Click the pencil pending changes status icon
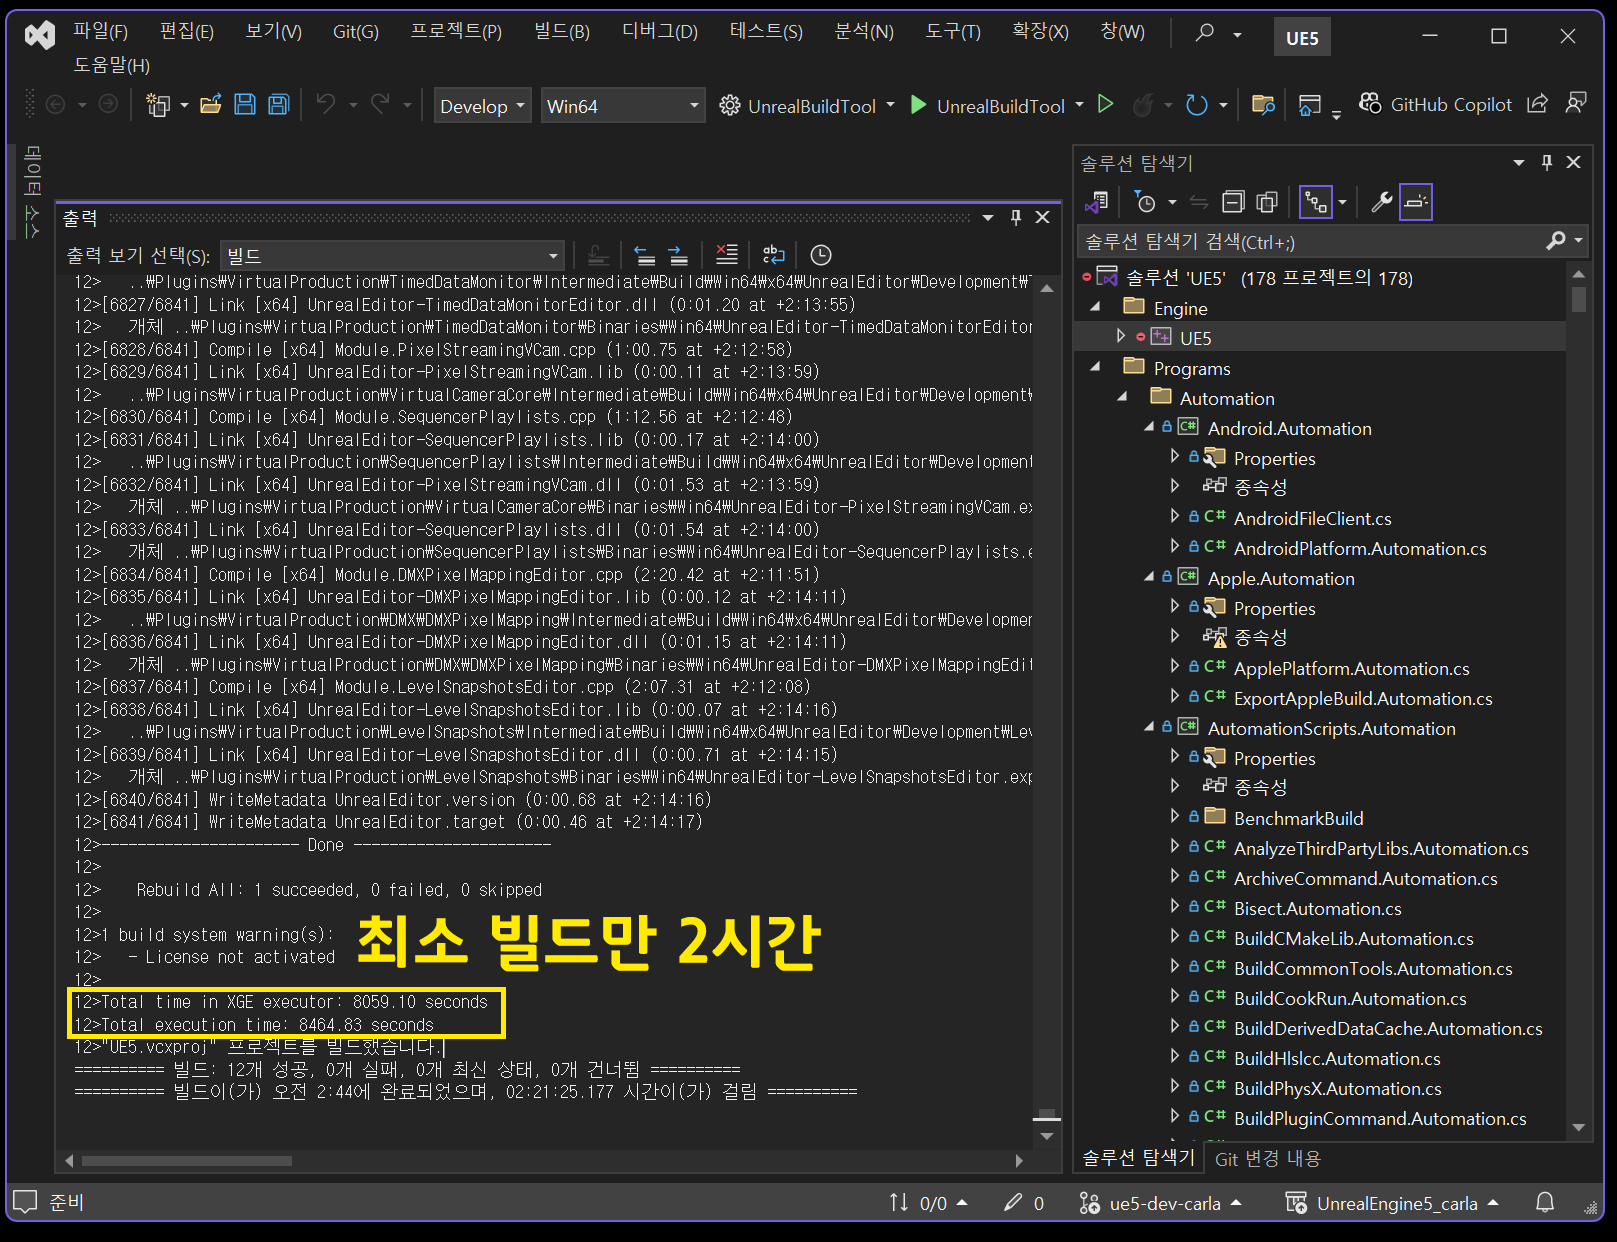This screenshot has height=1242, width=1617. 1025,1203
